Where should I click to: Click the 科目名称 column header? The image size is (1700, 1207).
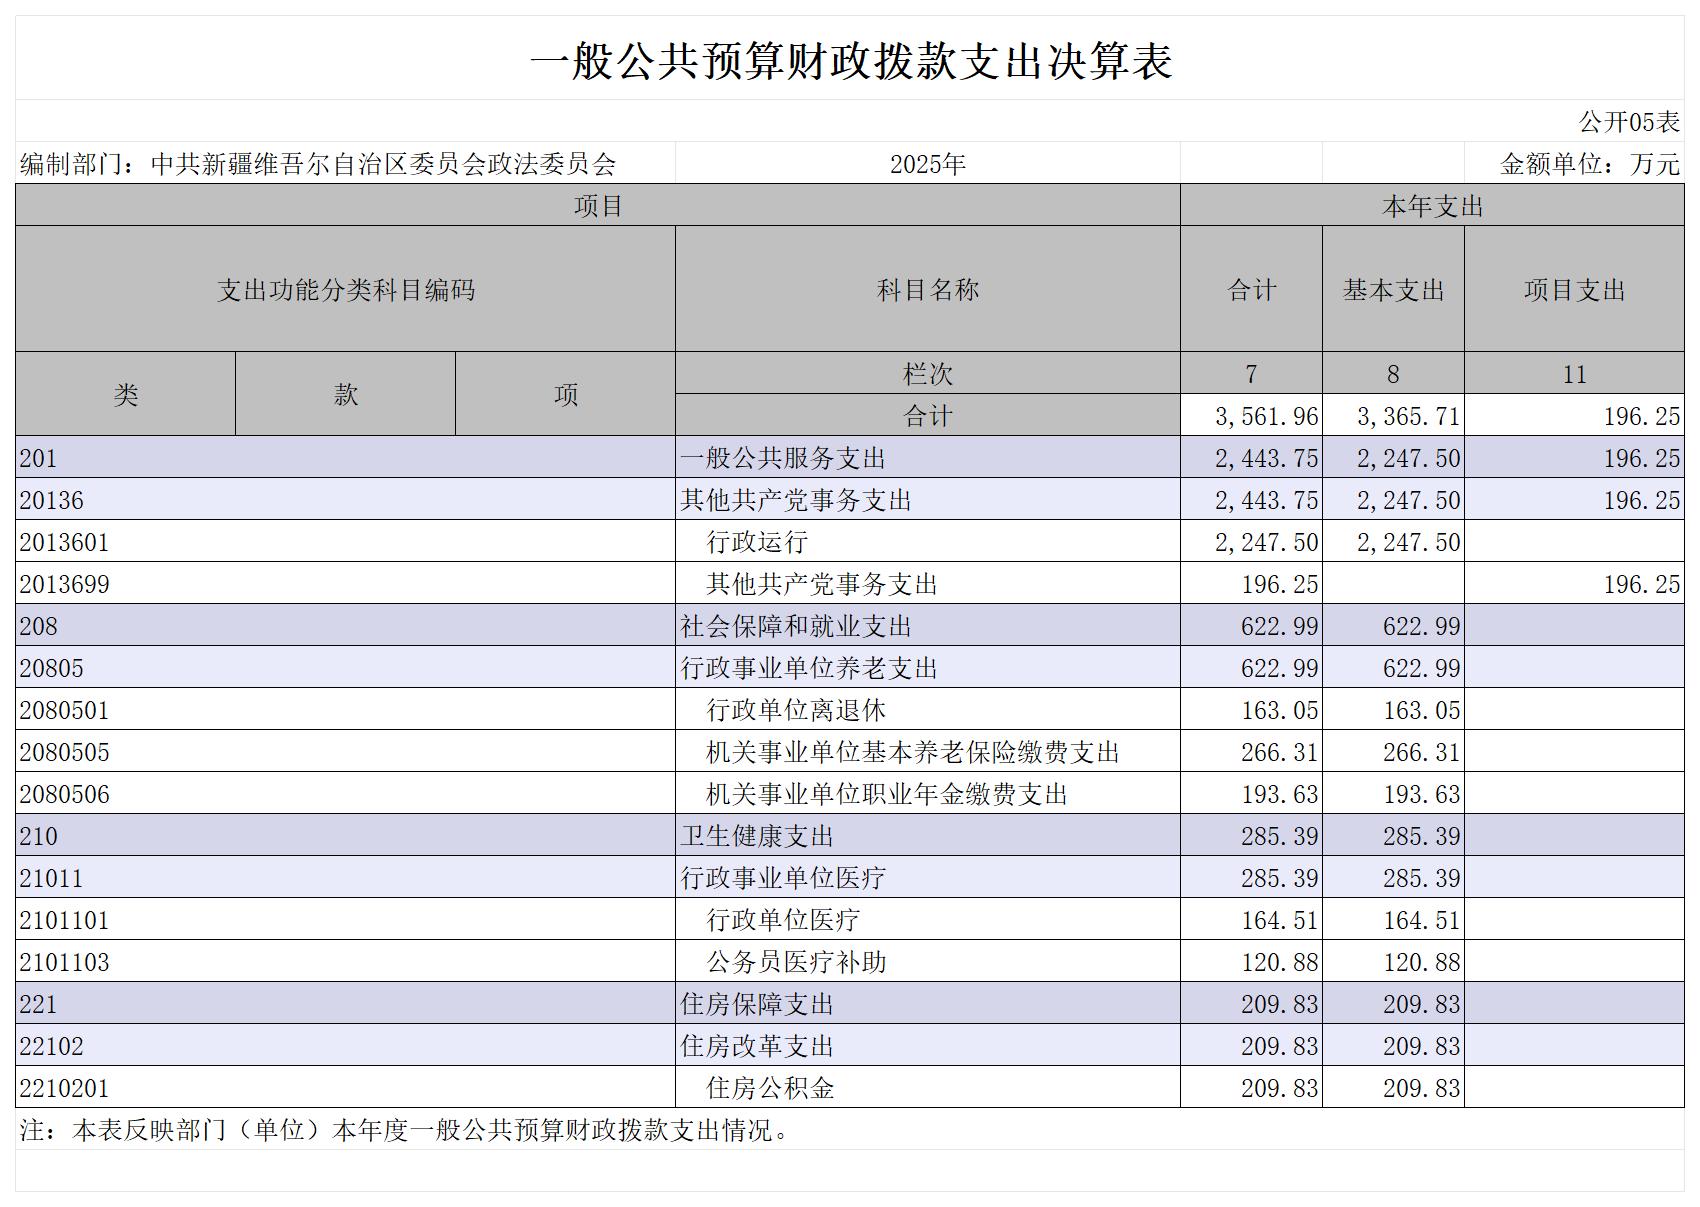tap(928, 289)
